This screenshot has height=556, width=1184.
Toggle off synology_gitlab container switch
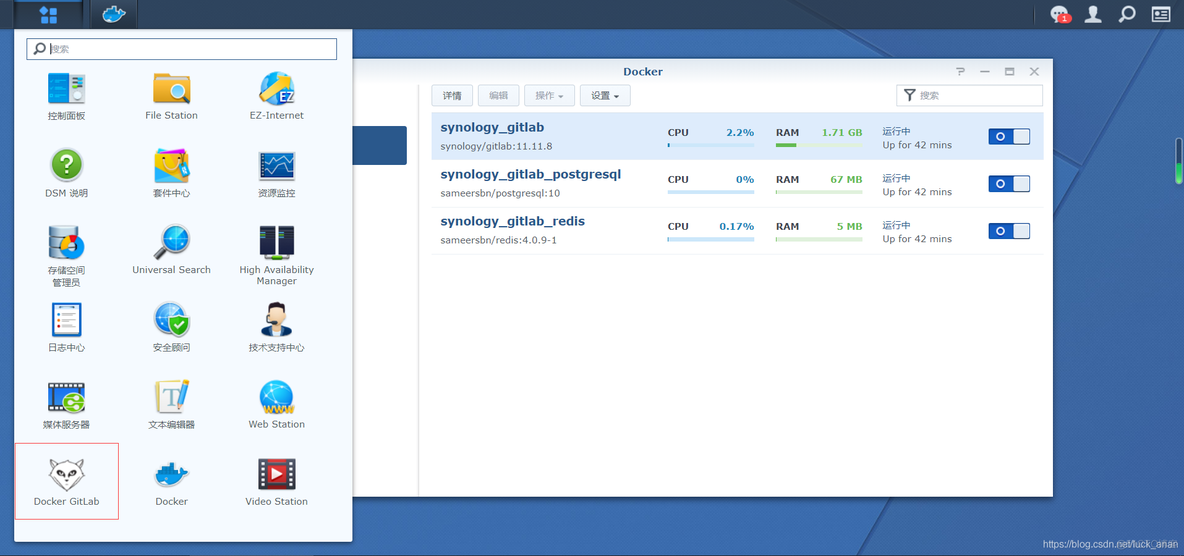tap(1008, 137)
